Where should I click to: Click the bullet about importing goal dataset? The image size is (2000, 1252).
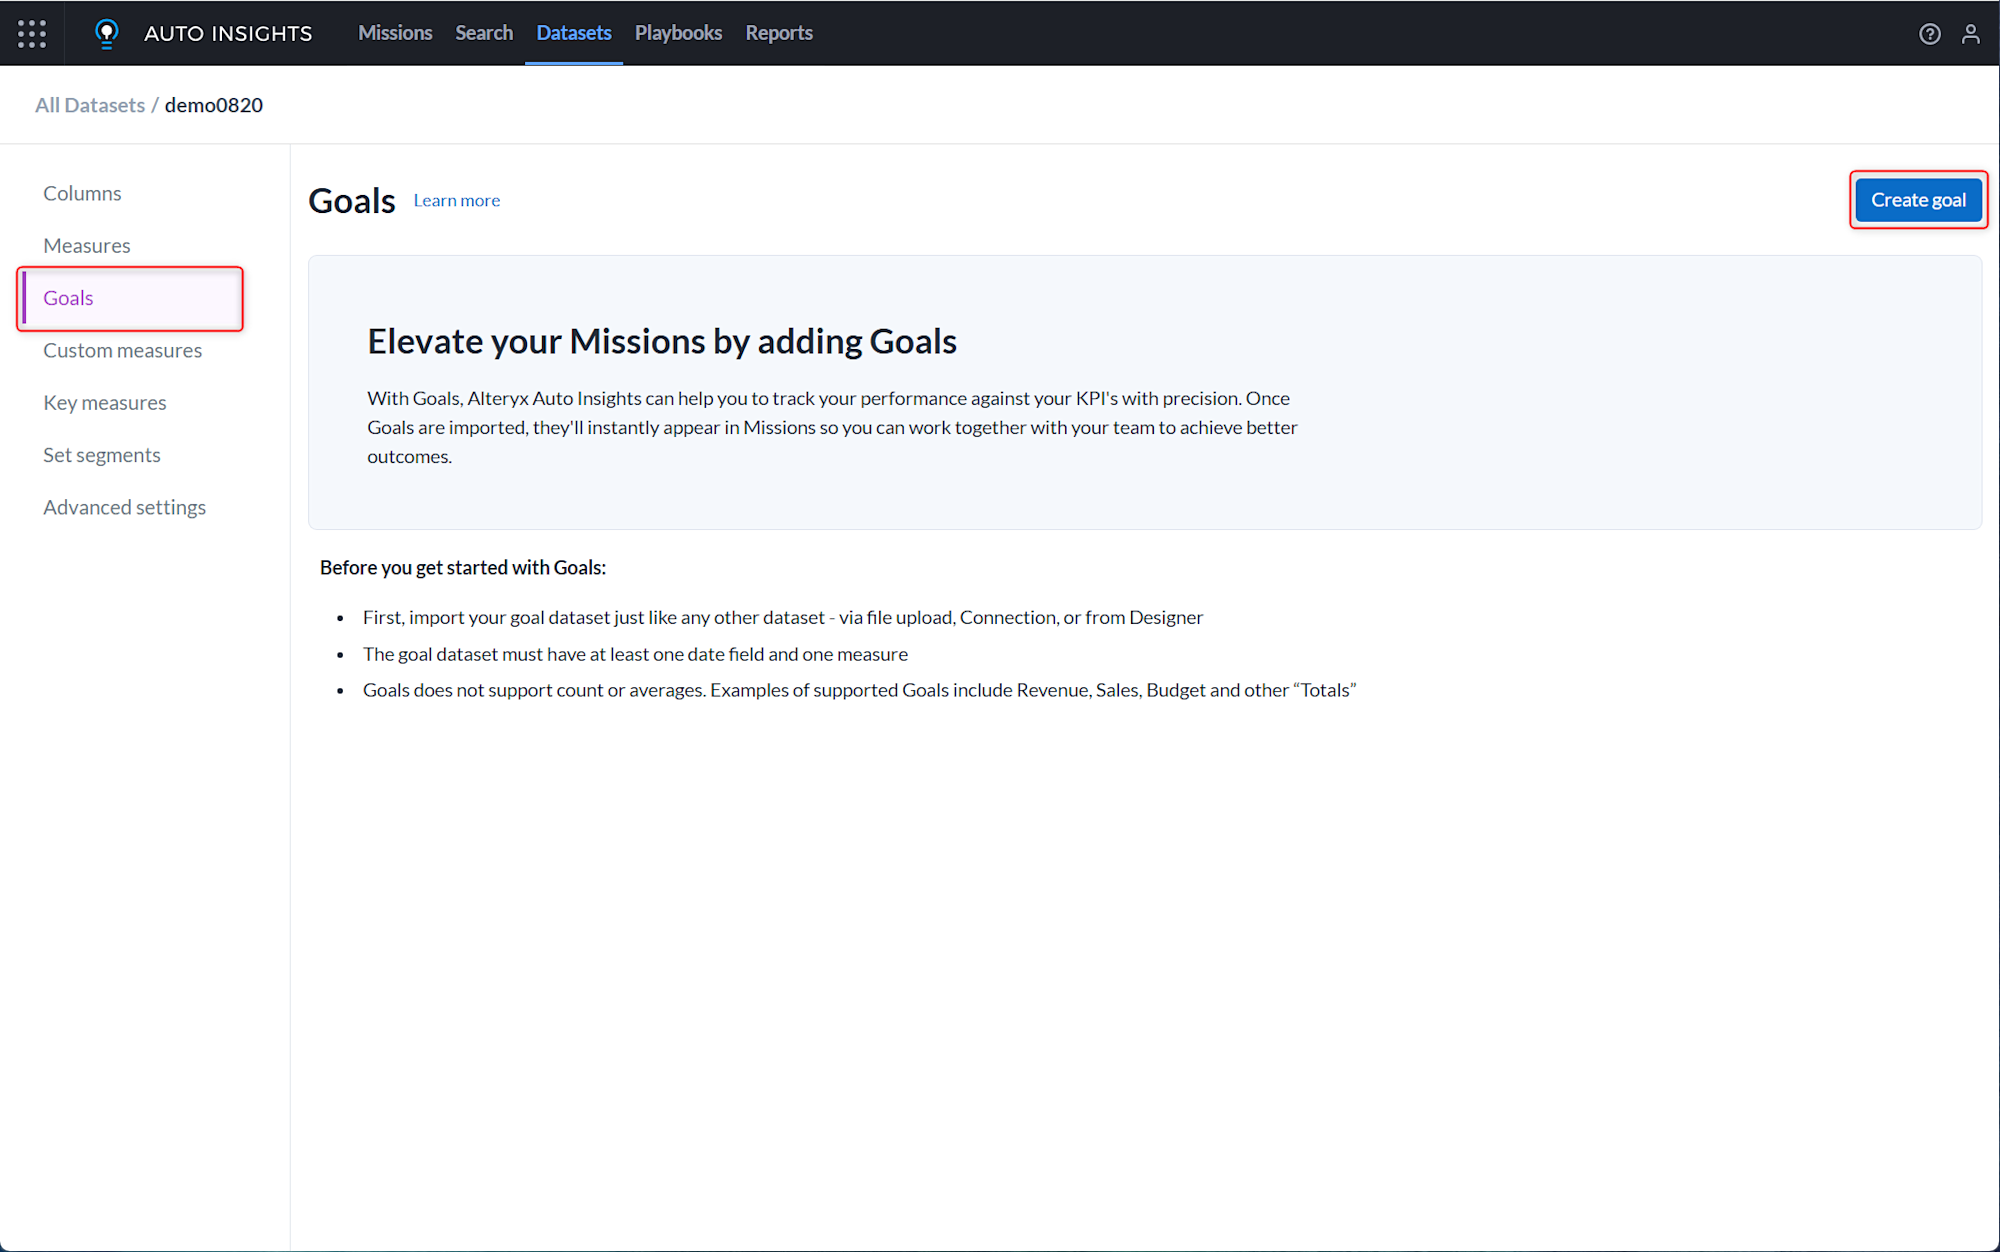[x=783, y=617]
